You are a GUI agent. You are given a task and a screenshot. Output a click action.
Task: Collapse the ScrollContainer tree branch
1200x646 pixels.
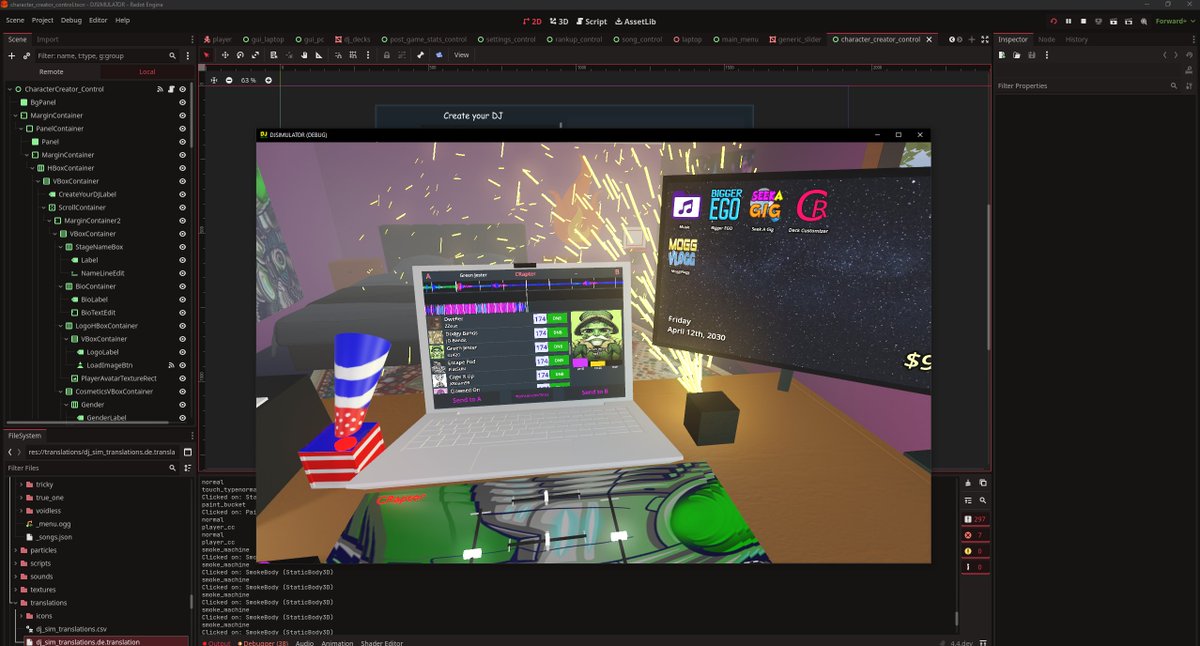[x=42, y=207]
